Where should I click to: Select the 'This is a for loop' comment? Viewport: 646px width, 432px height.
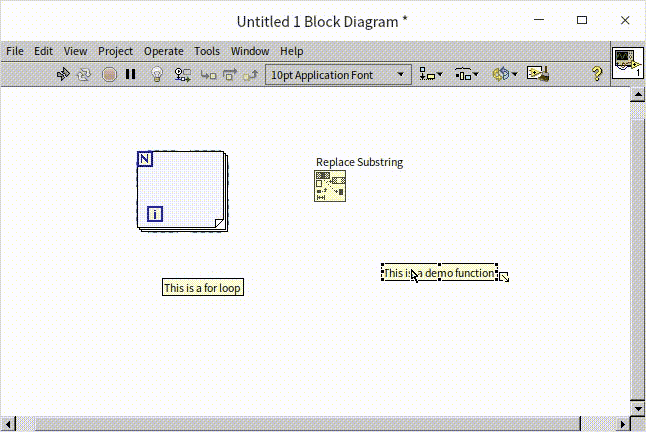203,288
